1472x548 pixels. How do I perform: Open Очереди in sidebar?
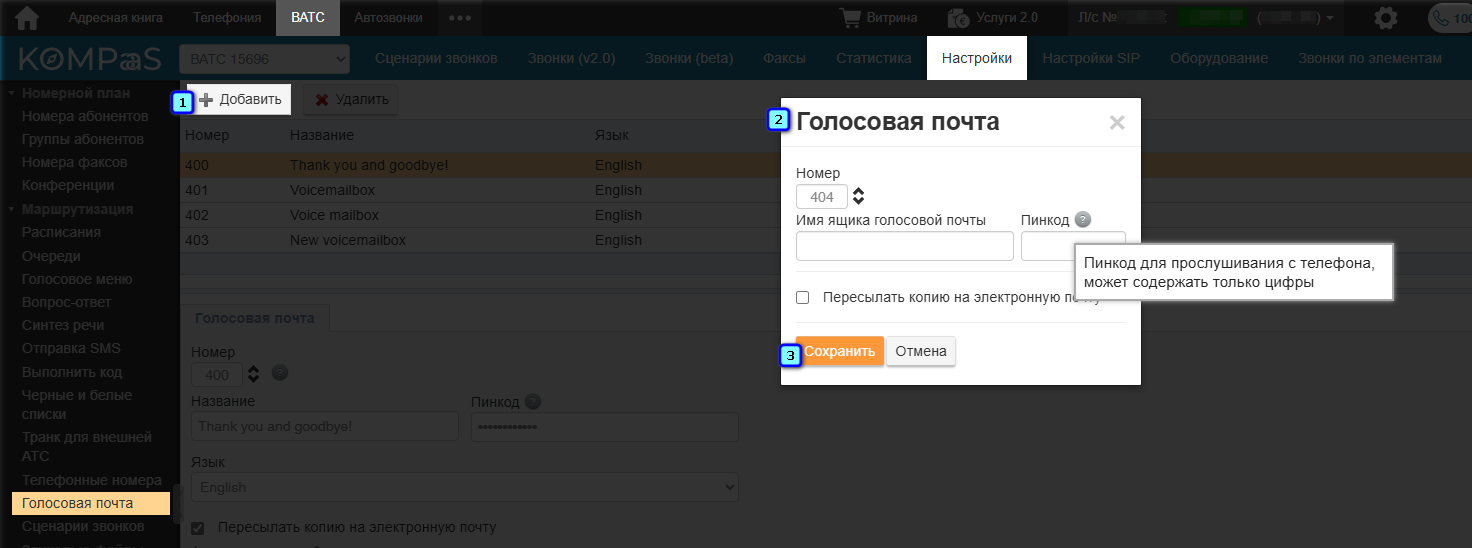coord(51,256)
